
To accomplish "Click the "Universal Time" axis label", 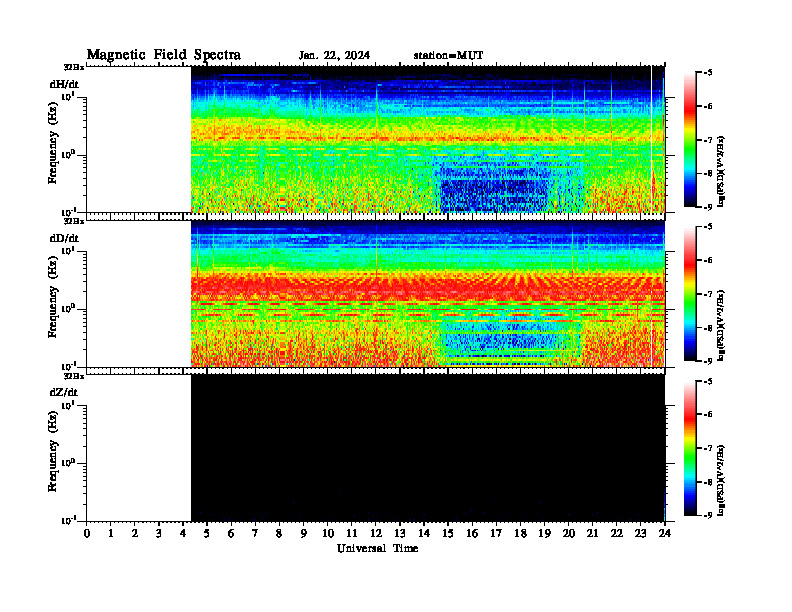I will click(378, 548).
